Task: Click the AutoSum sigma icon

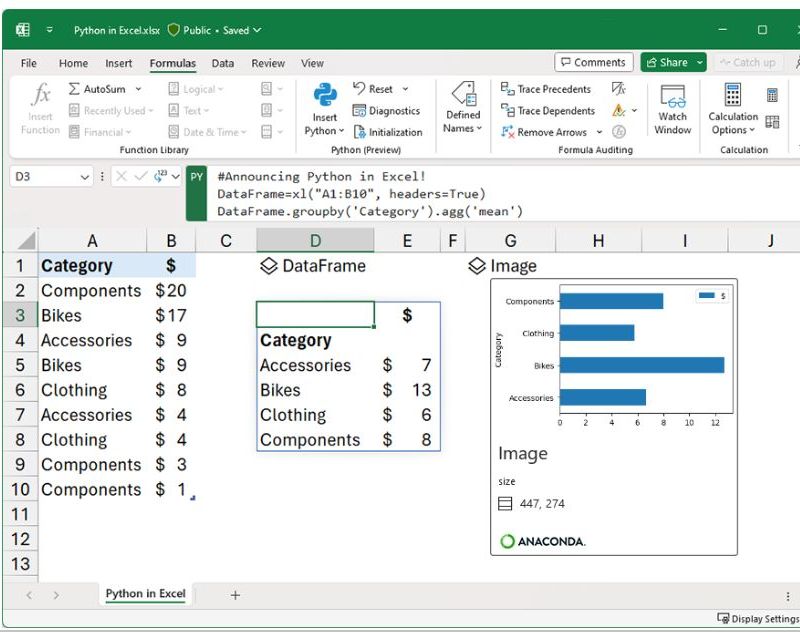Action: (74, 89)
